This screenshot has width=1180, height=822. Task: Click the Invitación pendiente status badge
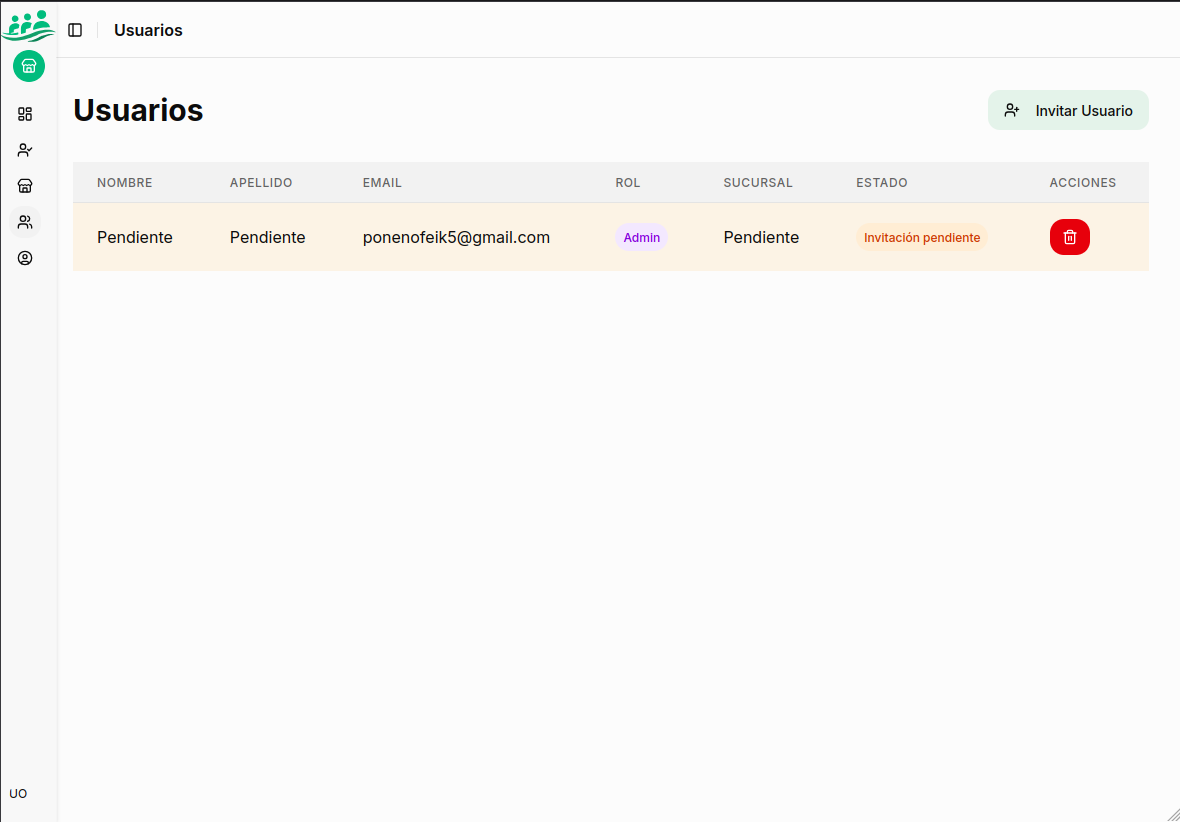pyautogui.click(x=921, y=237)
